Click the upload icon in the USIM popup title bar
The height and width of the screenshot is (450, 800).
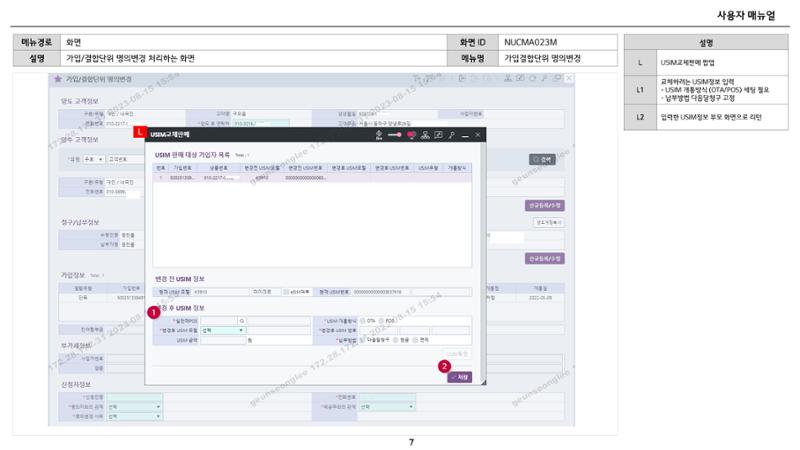tap(379, 135)
